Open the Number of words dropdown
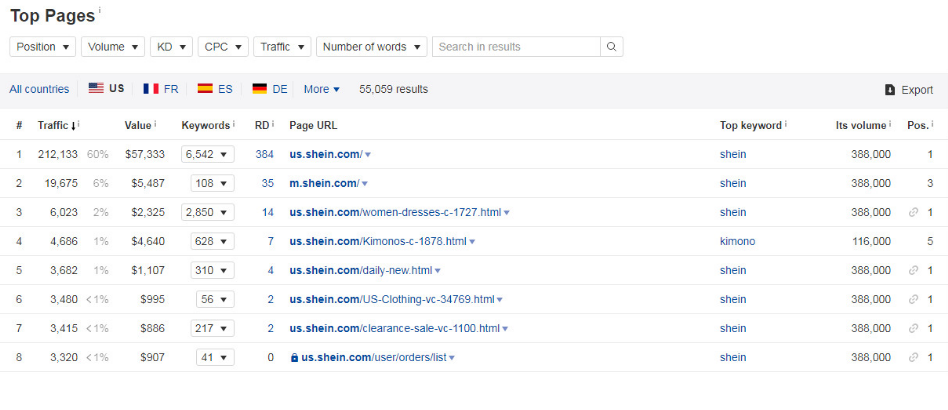This screenshot has width=948, height=410. pyautogui.click(x=371, y=47)
